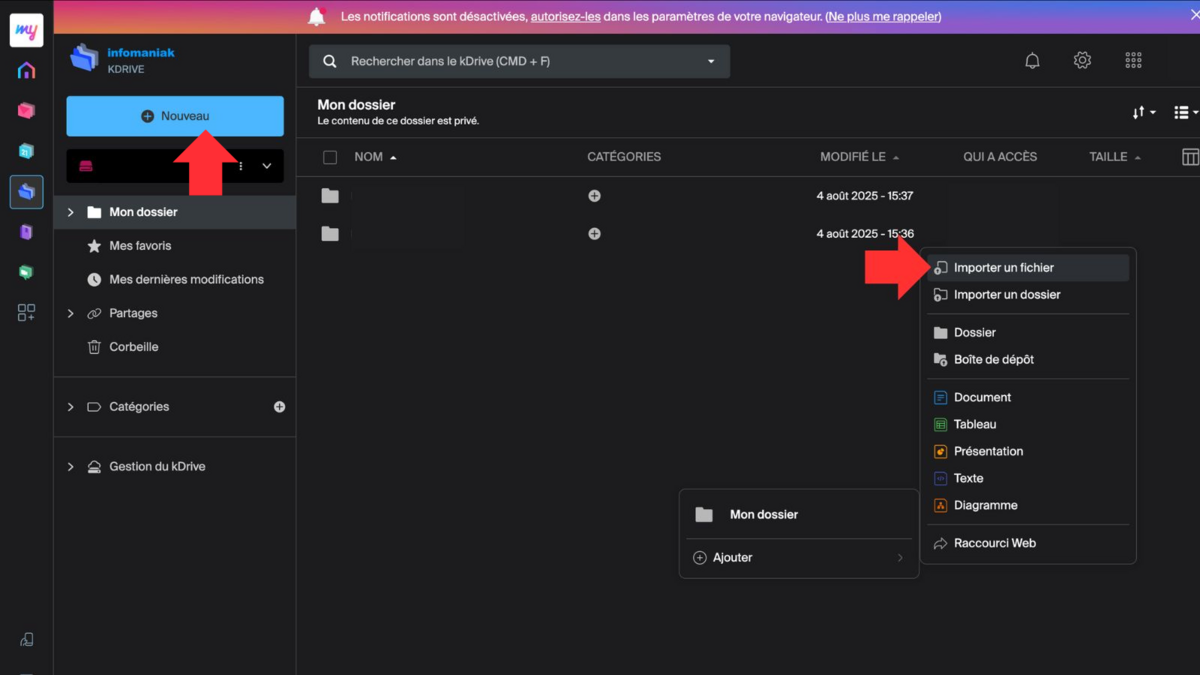
Task: Open the Infomaniak 'my' logo icon
Action: pyautogui.click(x=27, y=31)
